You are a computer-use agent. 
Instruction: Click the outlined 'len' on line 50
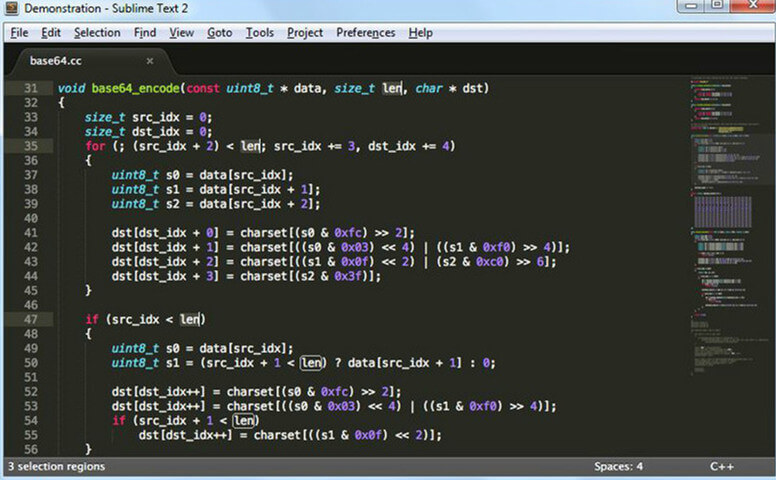click(312, 363)
